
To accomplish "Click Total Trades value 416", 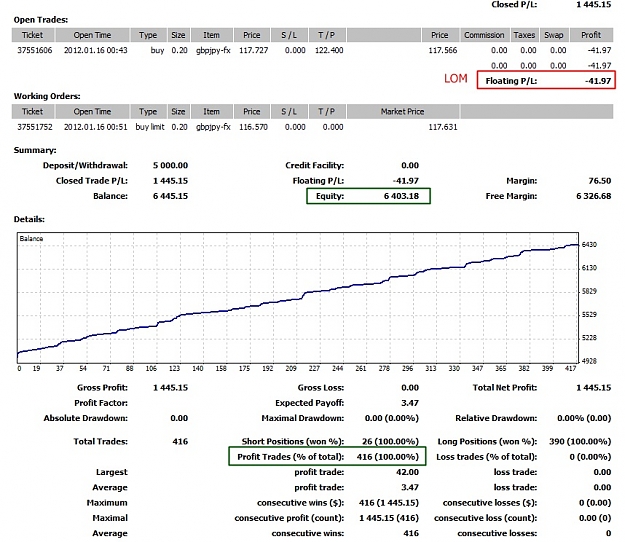I will pos(180,442).
